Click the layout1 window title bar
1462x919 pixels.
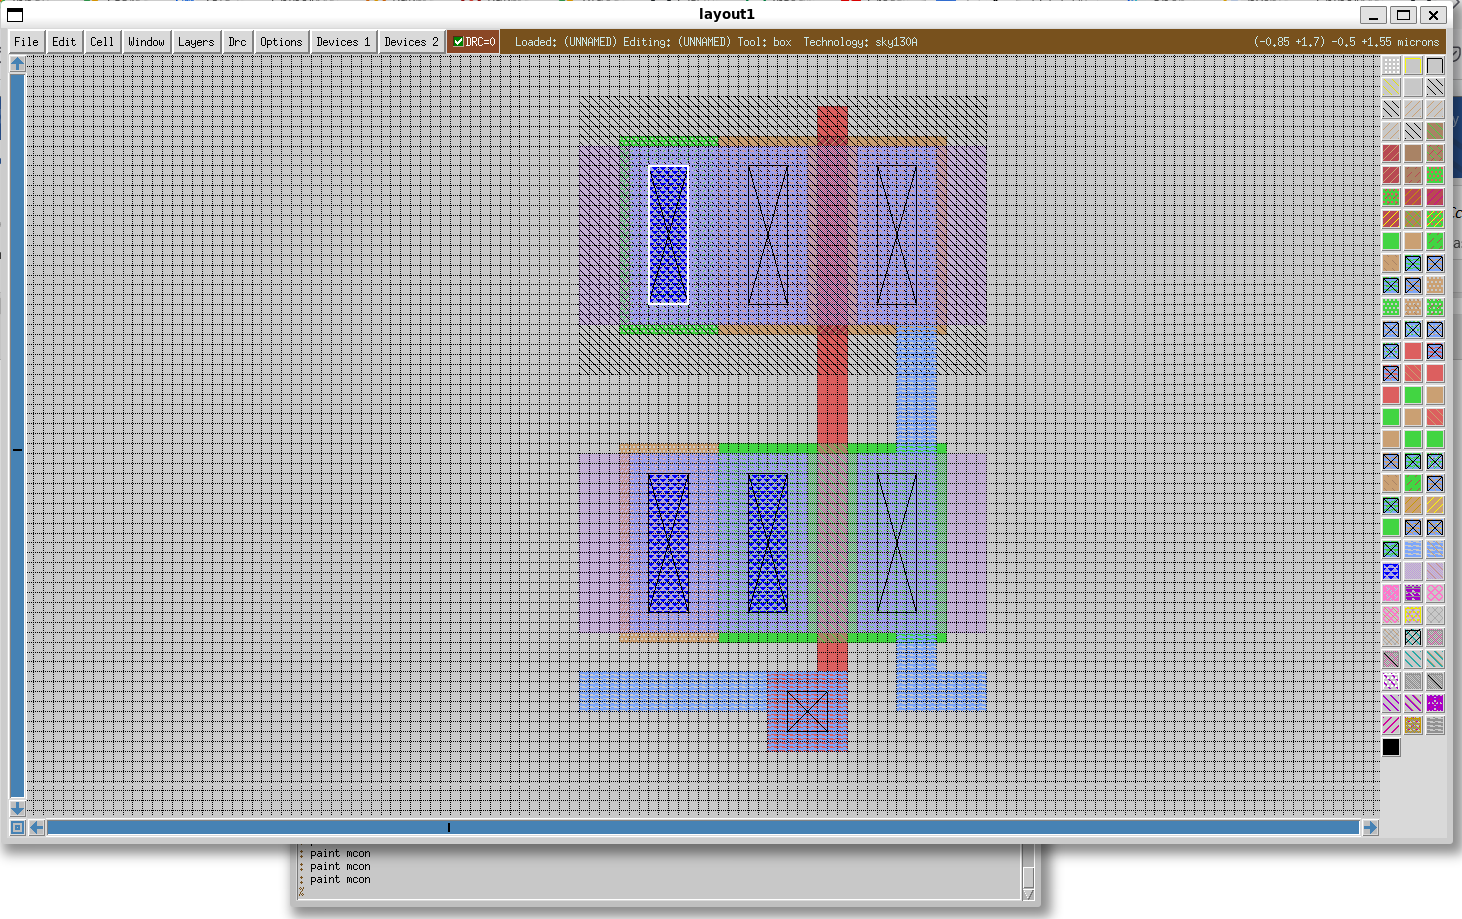coord(727,14)
